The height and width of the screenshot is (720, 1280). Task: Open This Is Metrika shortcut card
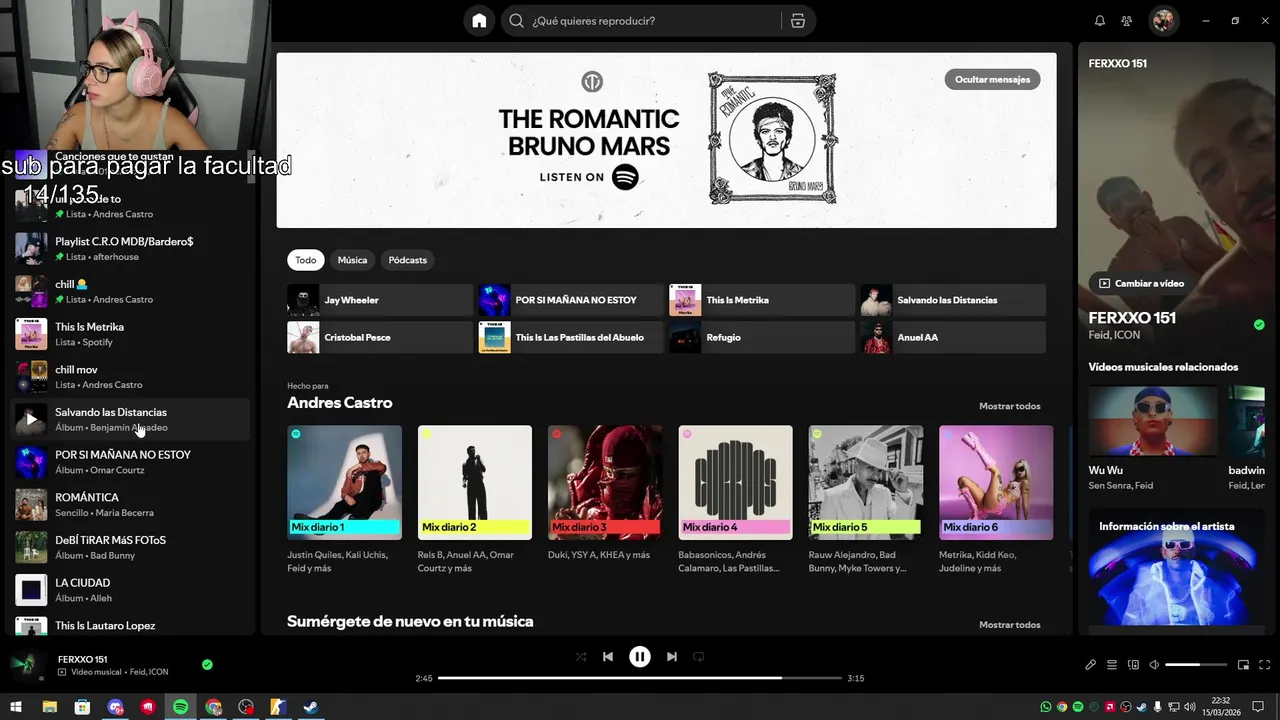pyautogui.click(x=762, y=300)
